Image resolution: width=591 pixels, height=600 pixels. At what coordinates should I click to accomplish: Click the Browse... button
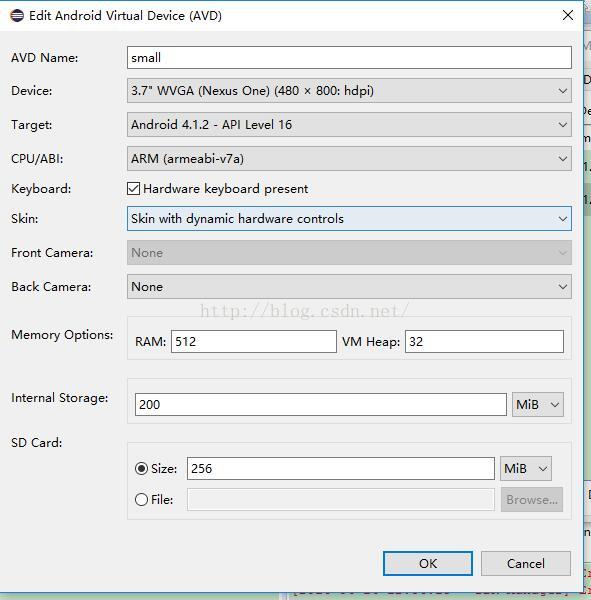532,499
